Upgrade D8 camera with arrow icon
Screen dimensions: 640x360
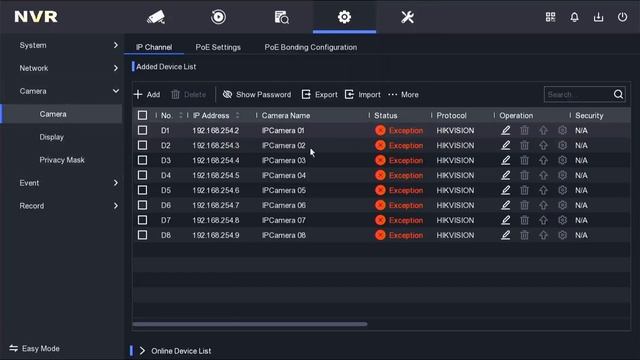(543, 235)
